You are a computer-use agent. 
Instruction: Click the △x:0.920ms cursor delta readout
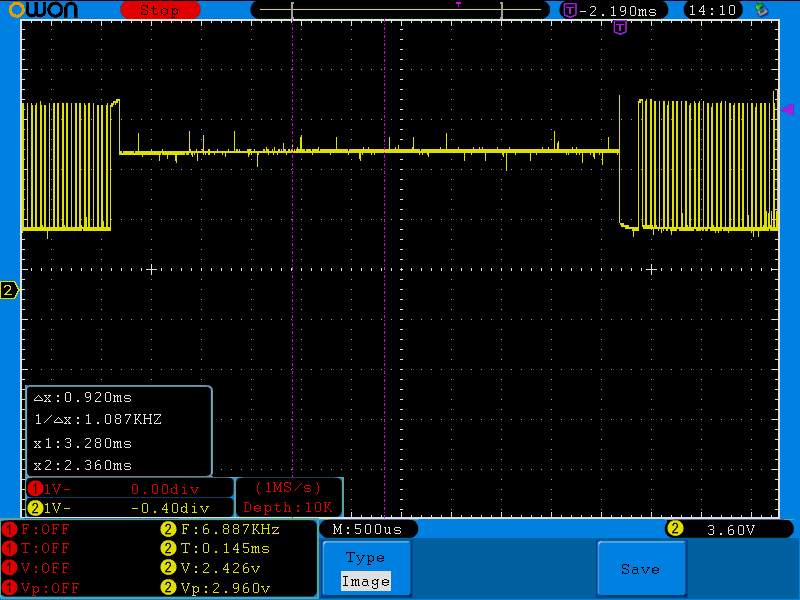(x=83, y=397)
